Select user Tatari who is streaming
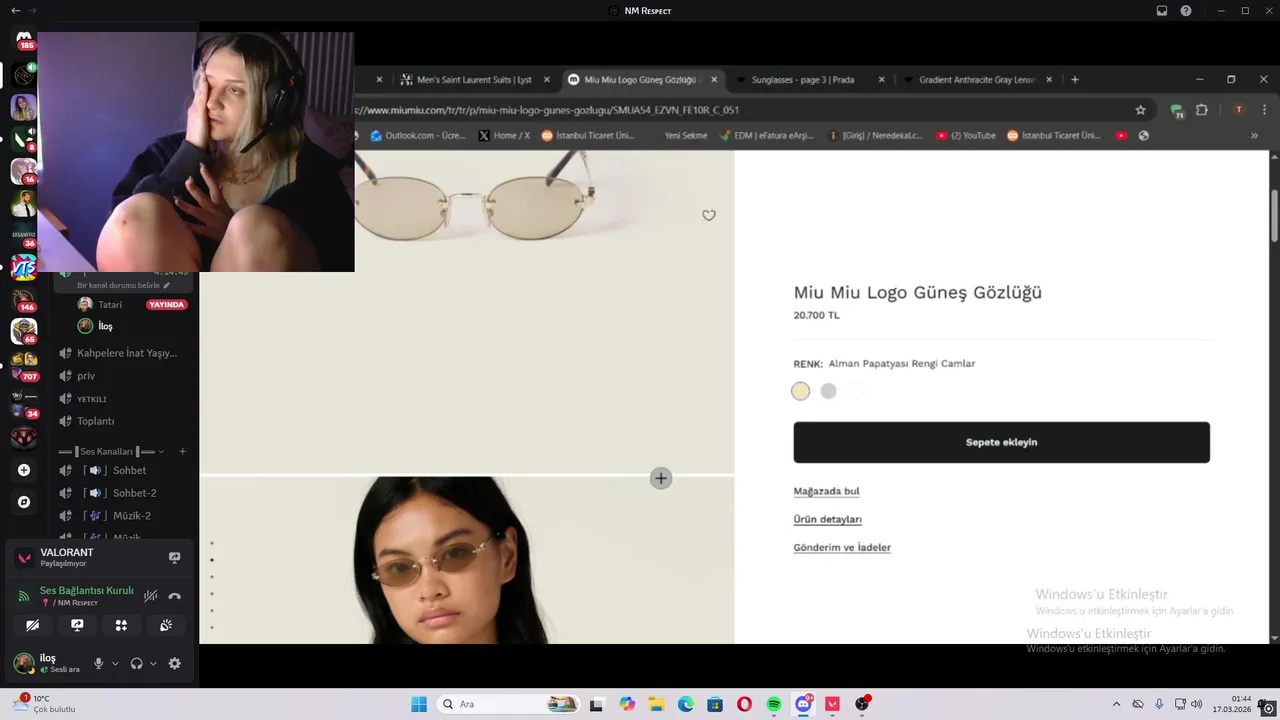The width and height of the screenshot is (1280, 720). click(132, 304)
